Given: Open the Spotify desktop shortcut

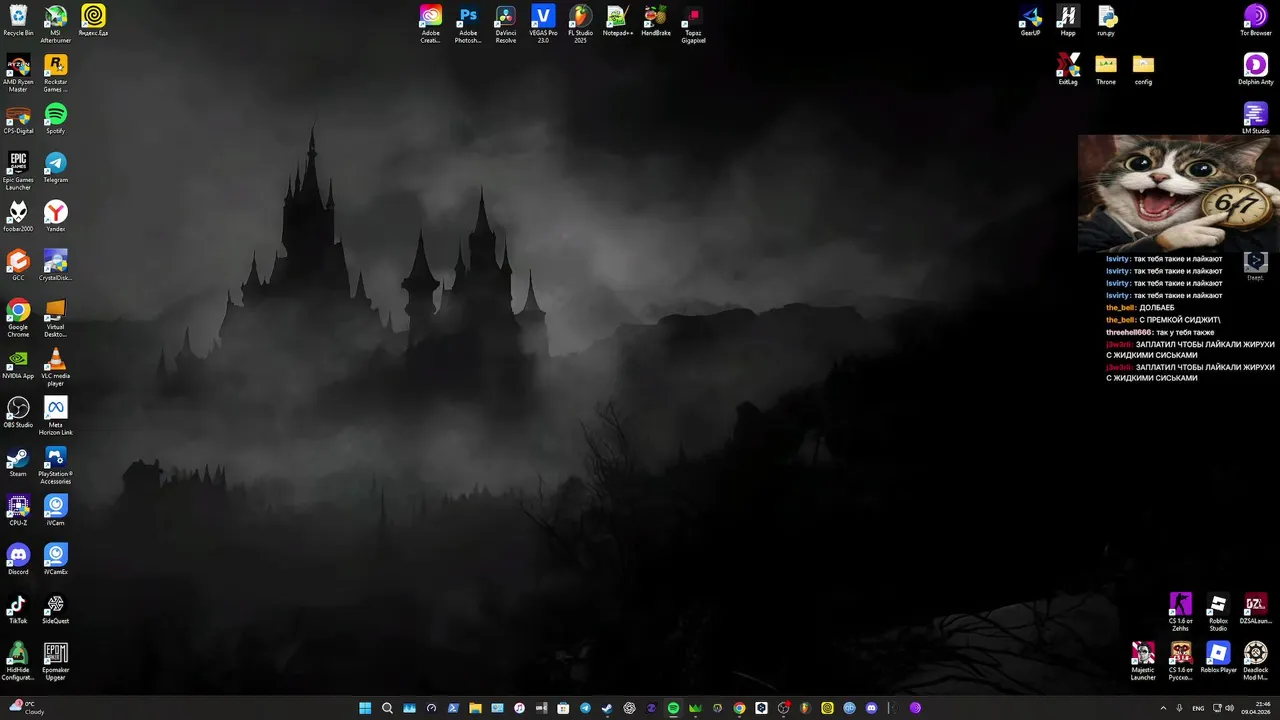Looking at the screenshot, I should tap(56, 118).
